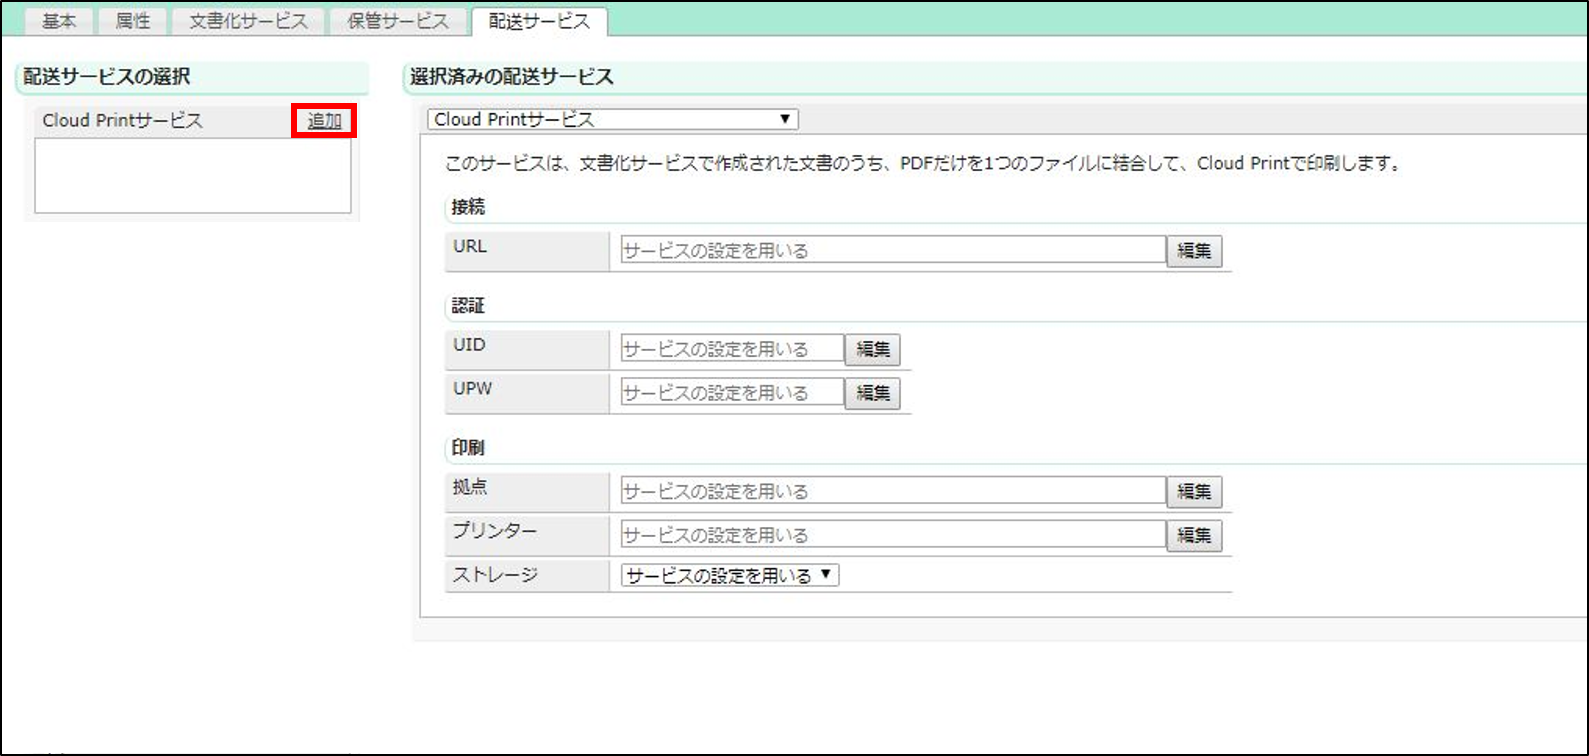
Task: Click 編集 button for プリンター
Action: tap(1194, 535)
